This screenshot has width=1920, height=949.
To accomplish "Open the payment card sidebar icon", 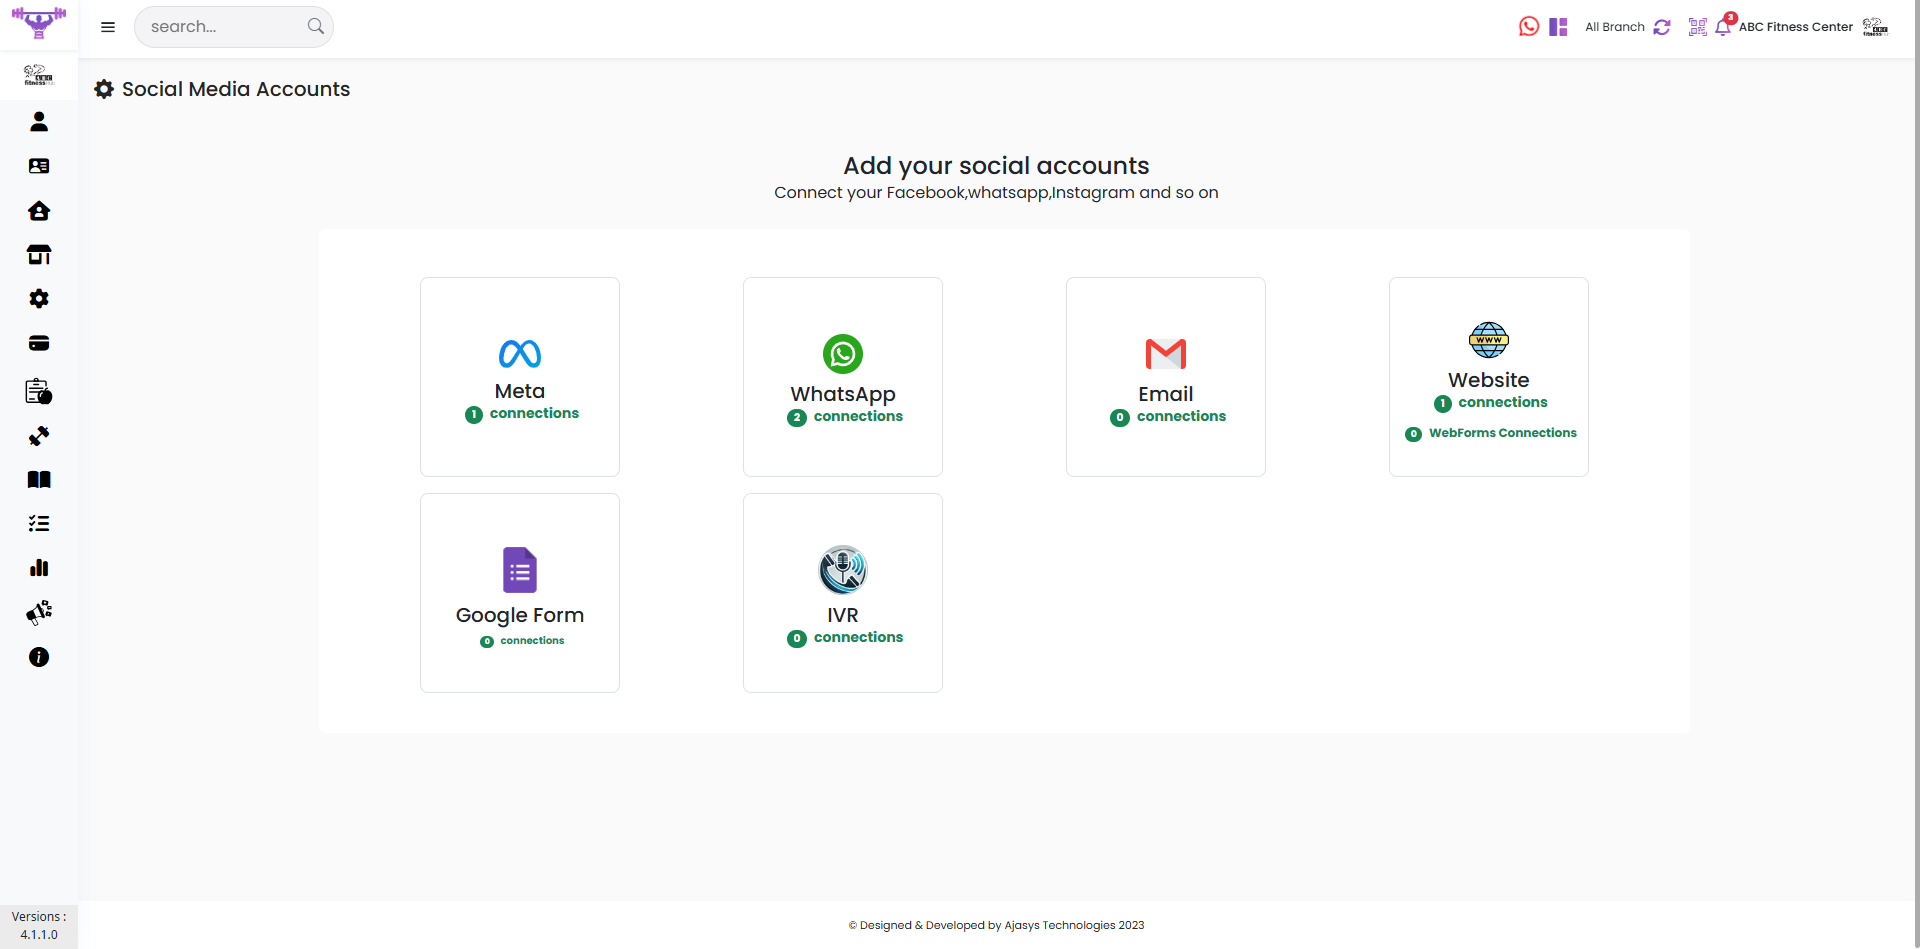I will pos(39,343).
